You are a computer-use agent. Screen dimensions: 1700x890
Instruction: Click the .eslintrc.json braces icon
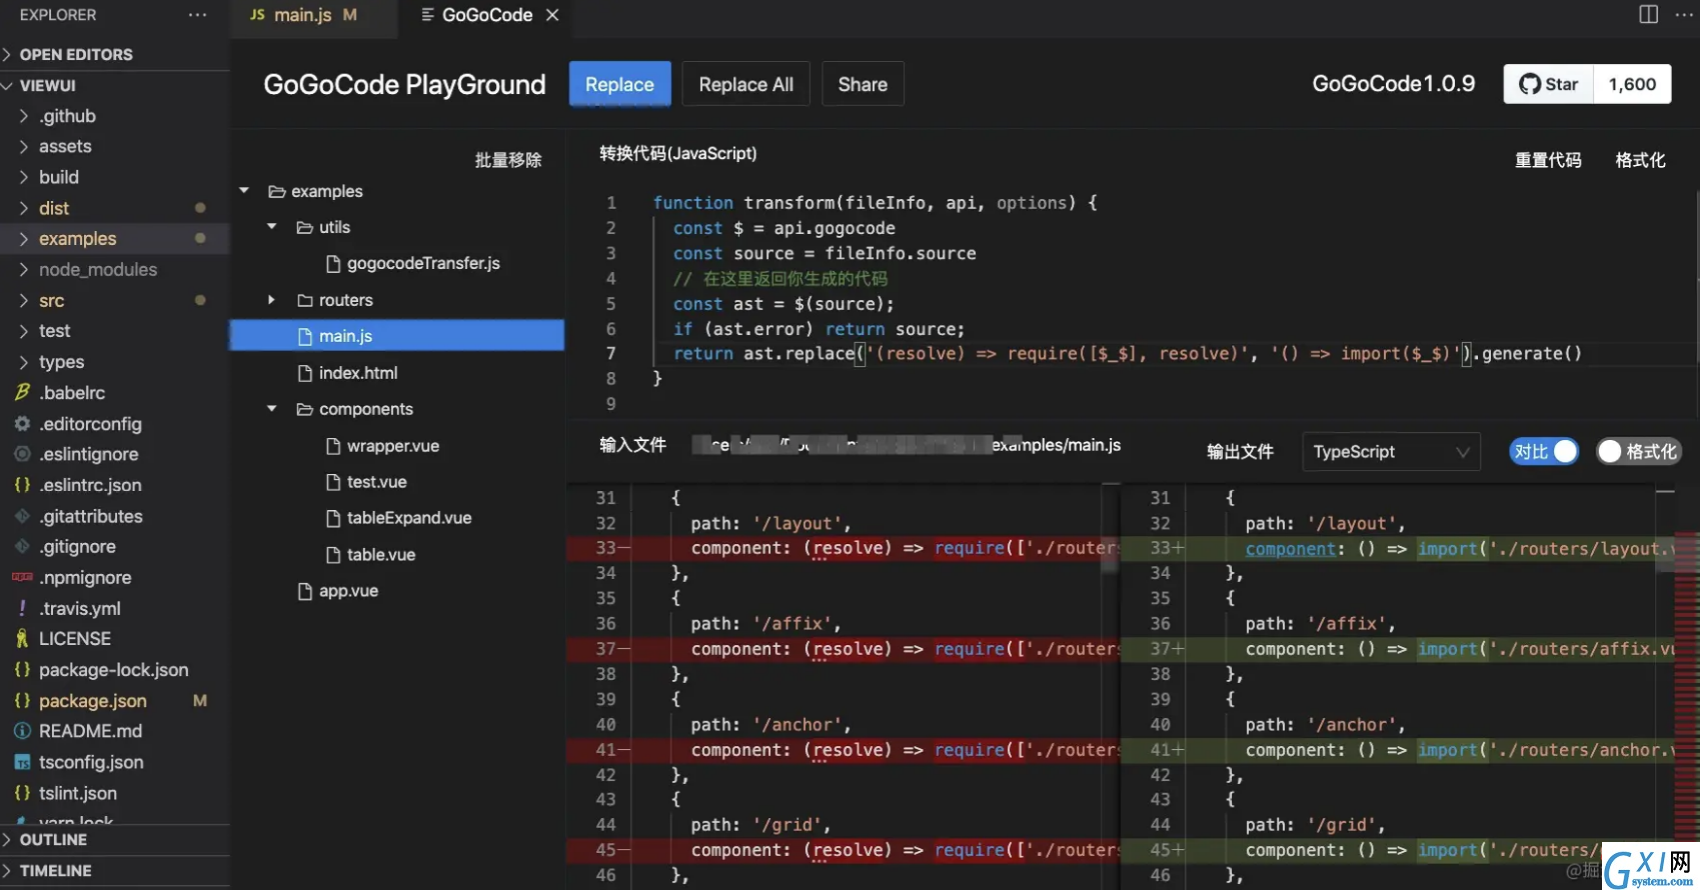(22, 485)
